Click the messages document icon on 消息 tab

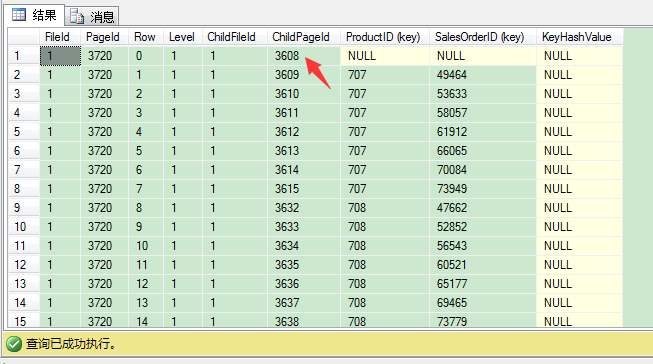pos(77,17)
